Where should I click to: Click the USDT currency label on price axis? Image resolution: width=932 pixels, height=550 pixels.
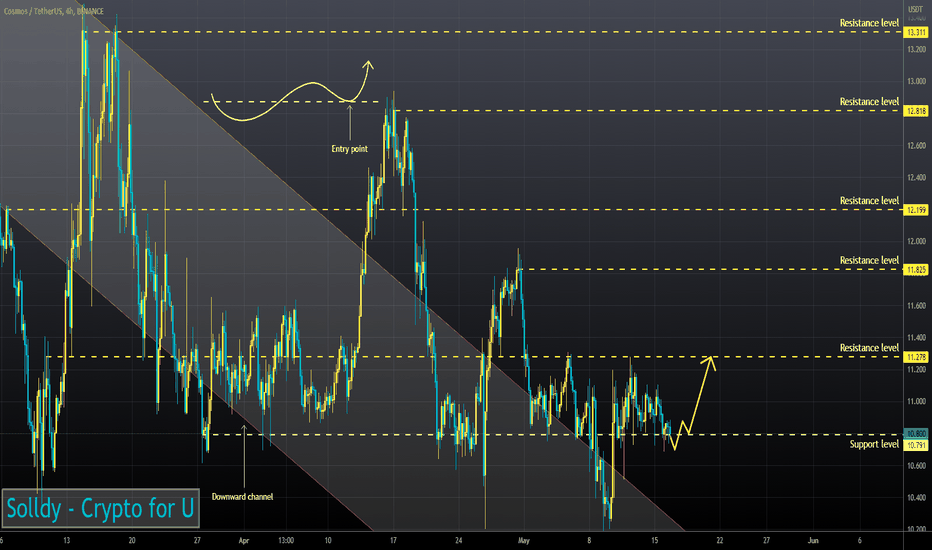point(915,10)
